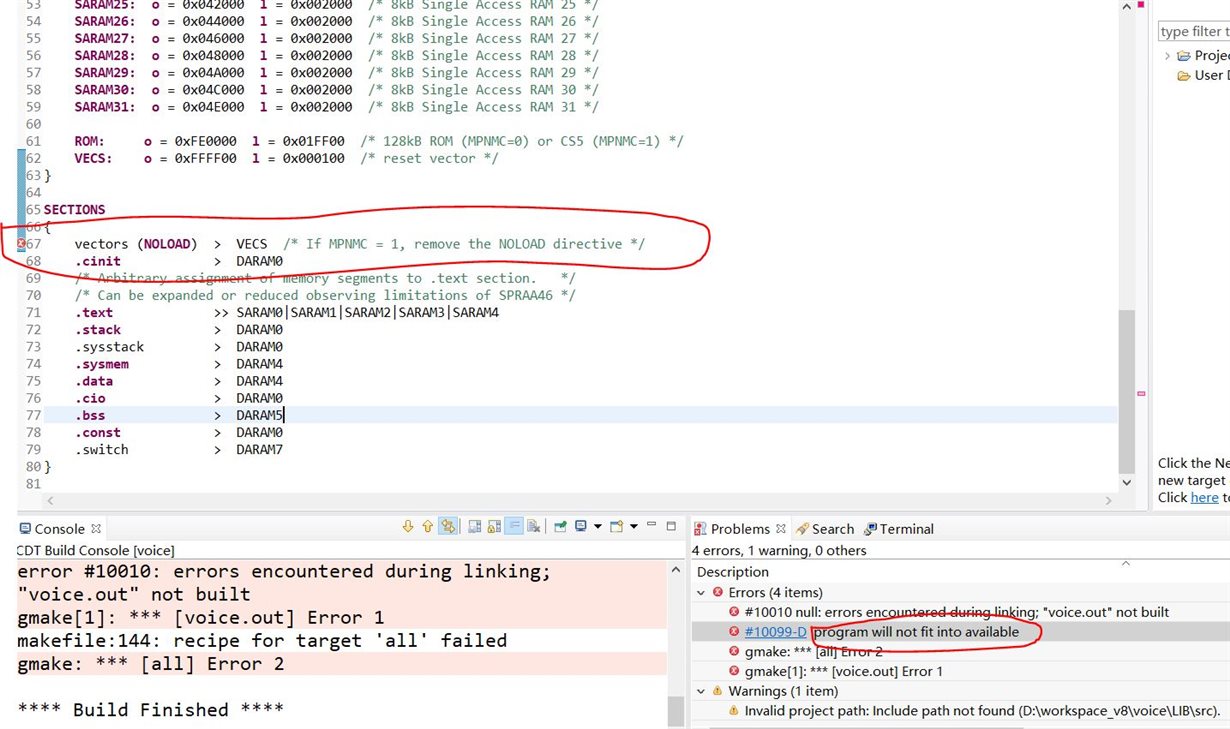The image size is (1230, 729).
Task: Click the type filter text field
Action: [1194, 32]
